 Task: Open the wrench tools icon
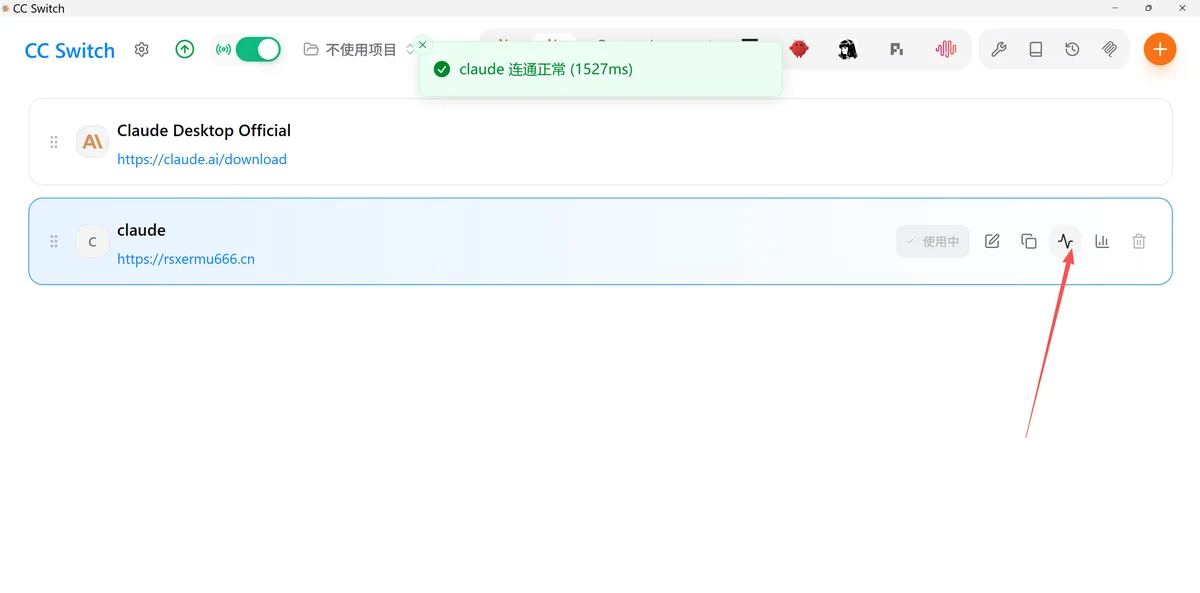999,49
